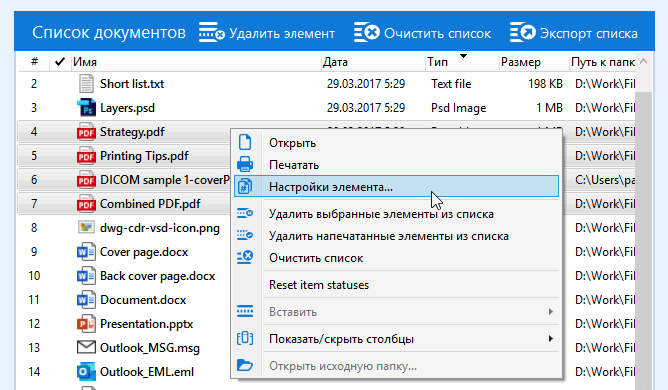Screen dimensions: 668x390
Task: Click the printer icon beside Печатать
Action: point(245,164)
